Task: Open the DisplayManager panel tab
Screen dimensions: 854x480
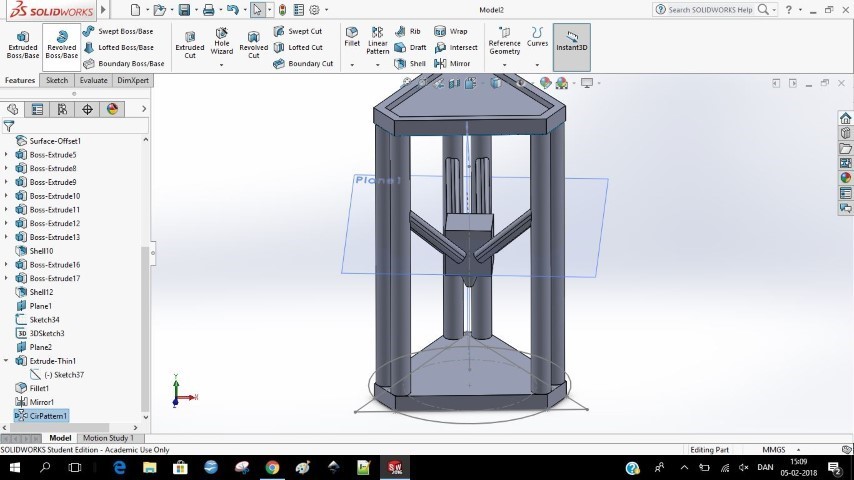Action: [x=112, y=110]
